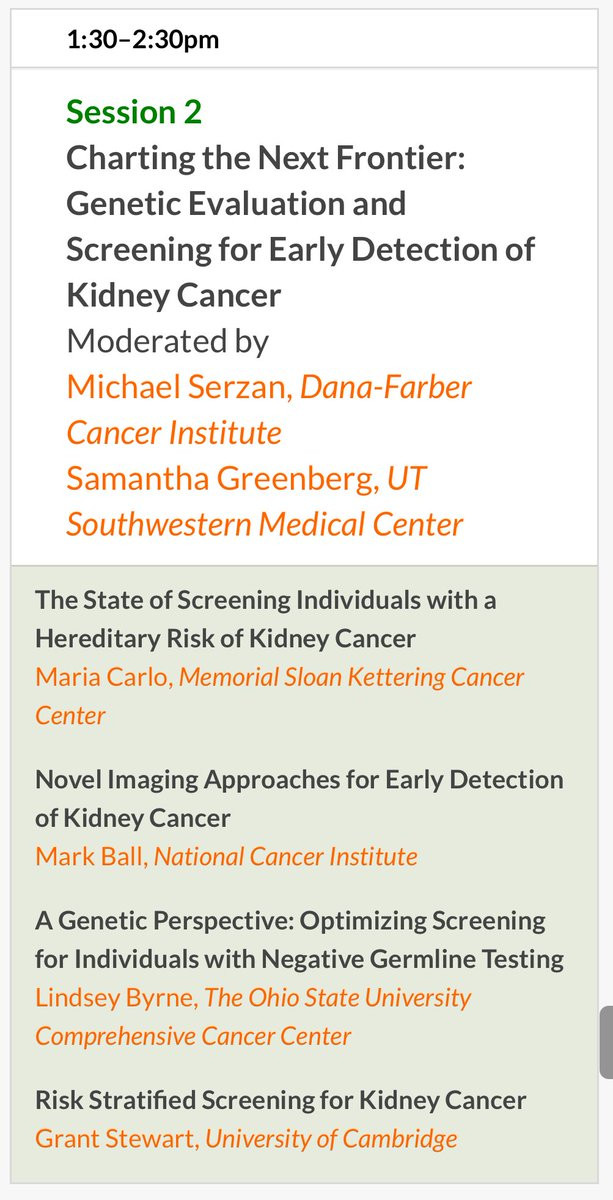Click National Cancer Institute affiliation
Viewport: 613px width, 1200px height.
tap(286, 857)
